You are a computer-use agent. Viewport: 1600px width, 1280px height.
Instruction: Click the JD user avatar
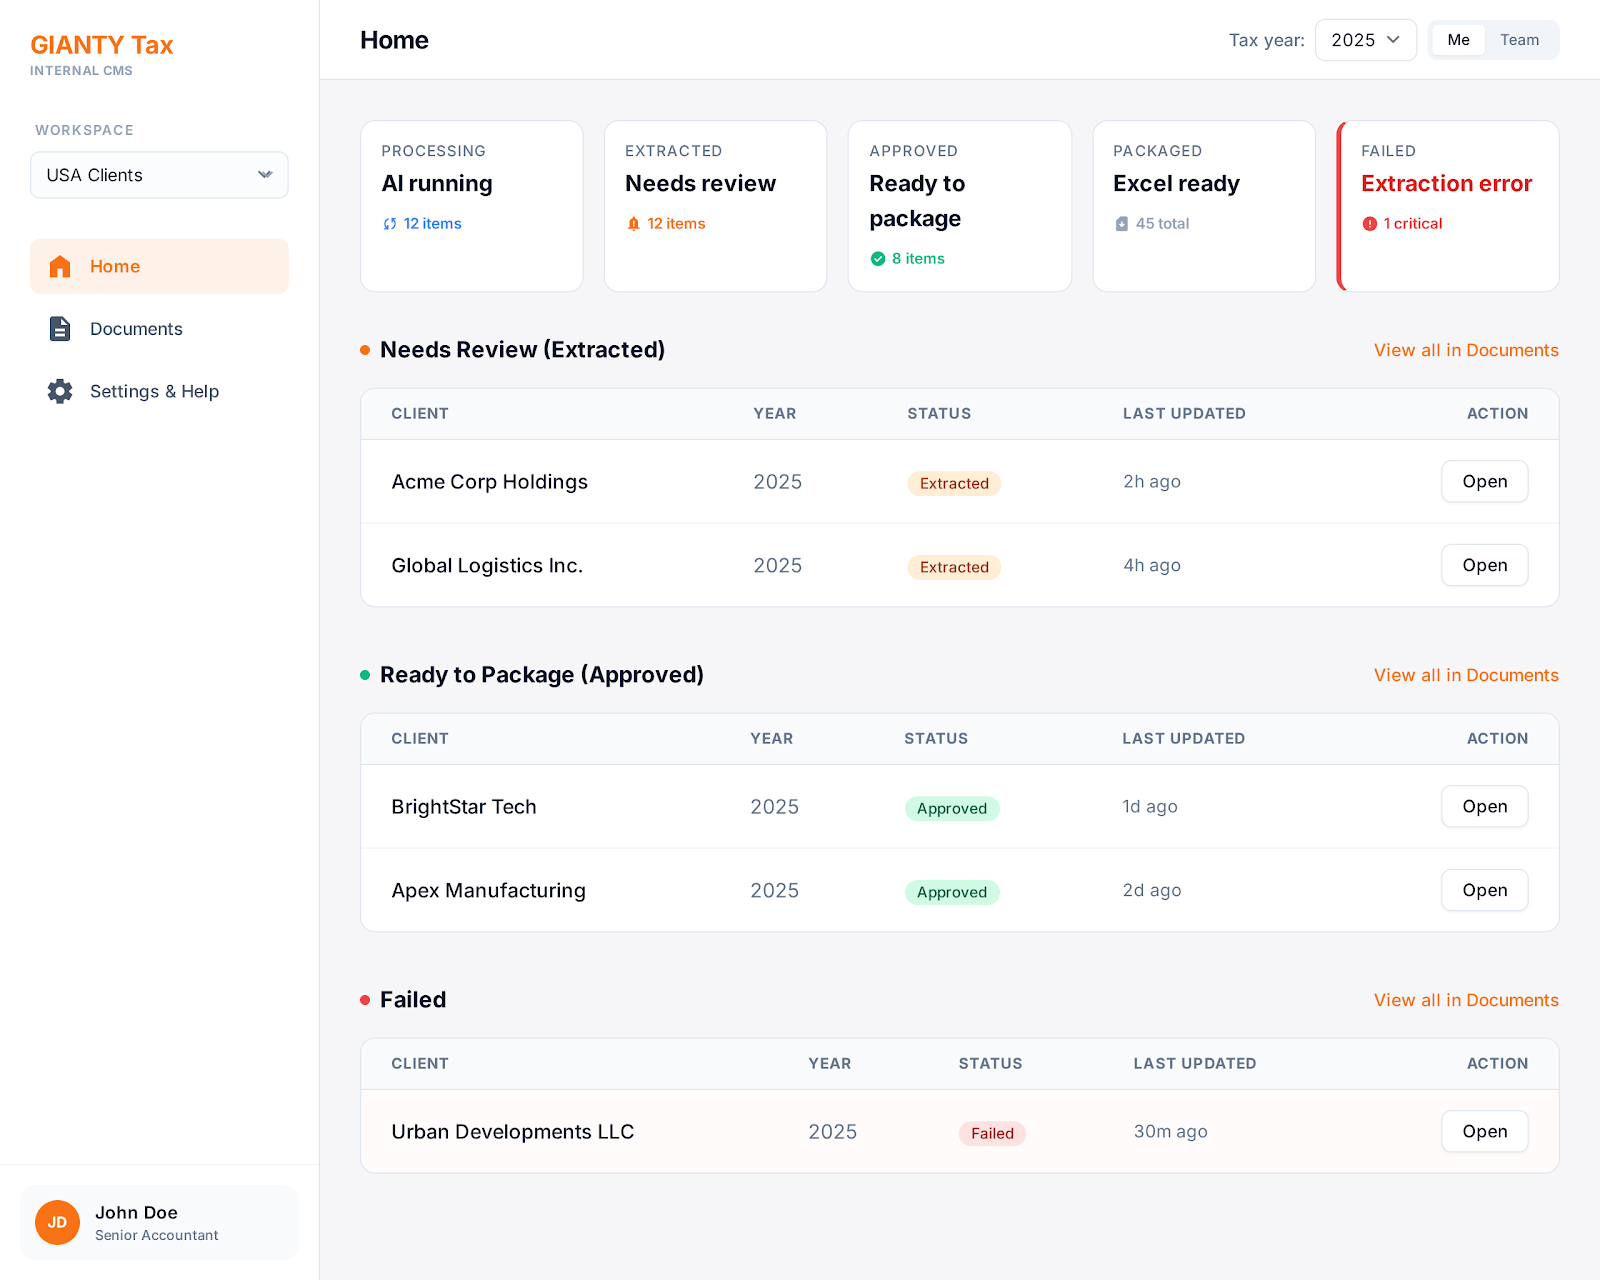click(57, 1222)
